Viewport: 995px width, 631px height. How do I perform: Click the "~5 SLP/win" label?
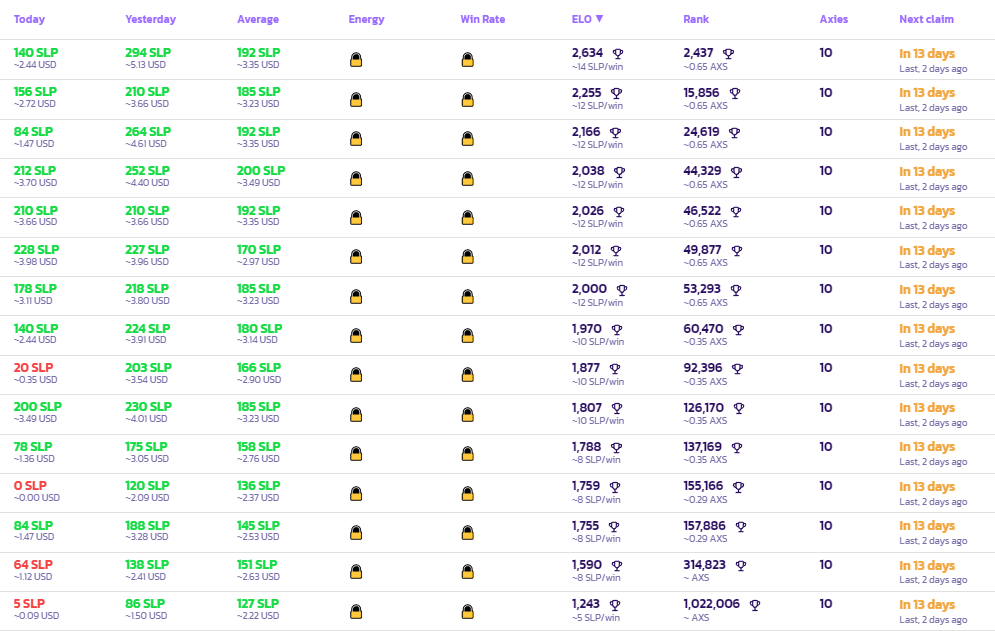coord(595,618)
